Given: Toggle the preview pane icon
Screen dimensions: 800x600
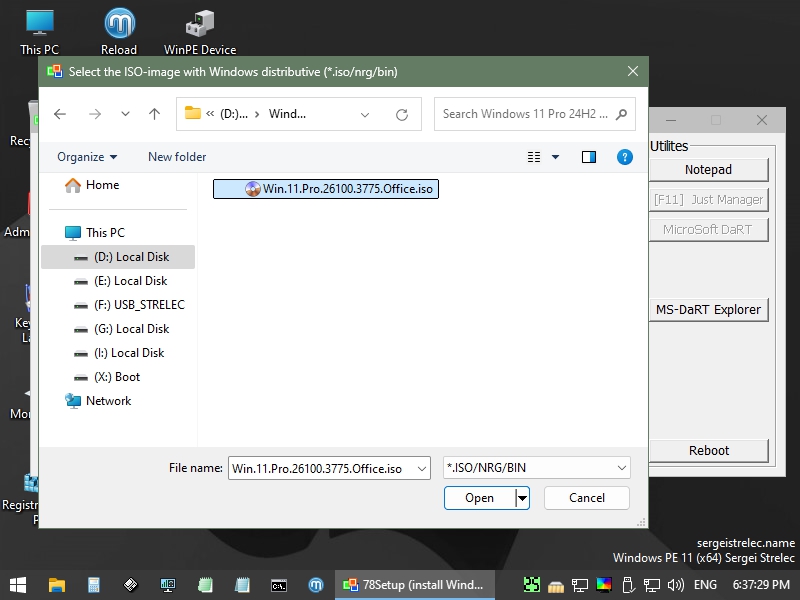Looking at the screenshot, I should (x=589, y=157).
